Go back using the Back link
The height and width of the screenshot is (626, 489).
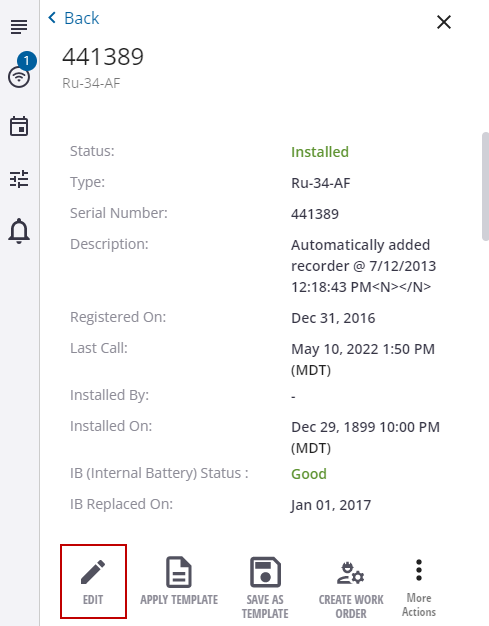click(73, 18)
